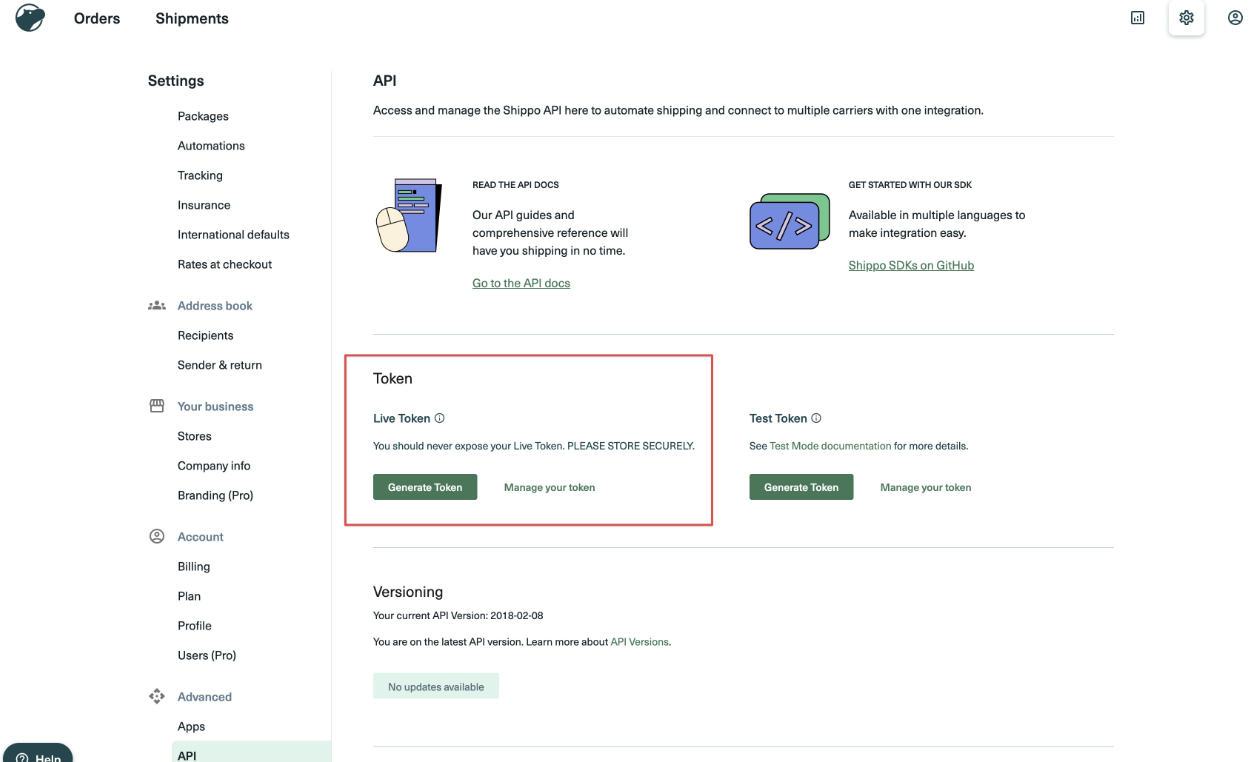Open Rates at checkout settings

[225, 265]
